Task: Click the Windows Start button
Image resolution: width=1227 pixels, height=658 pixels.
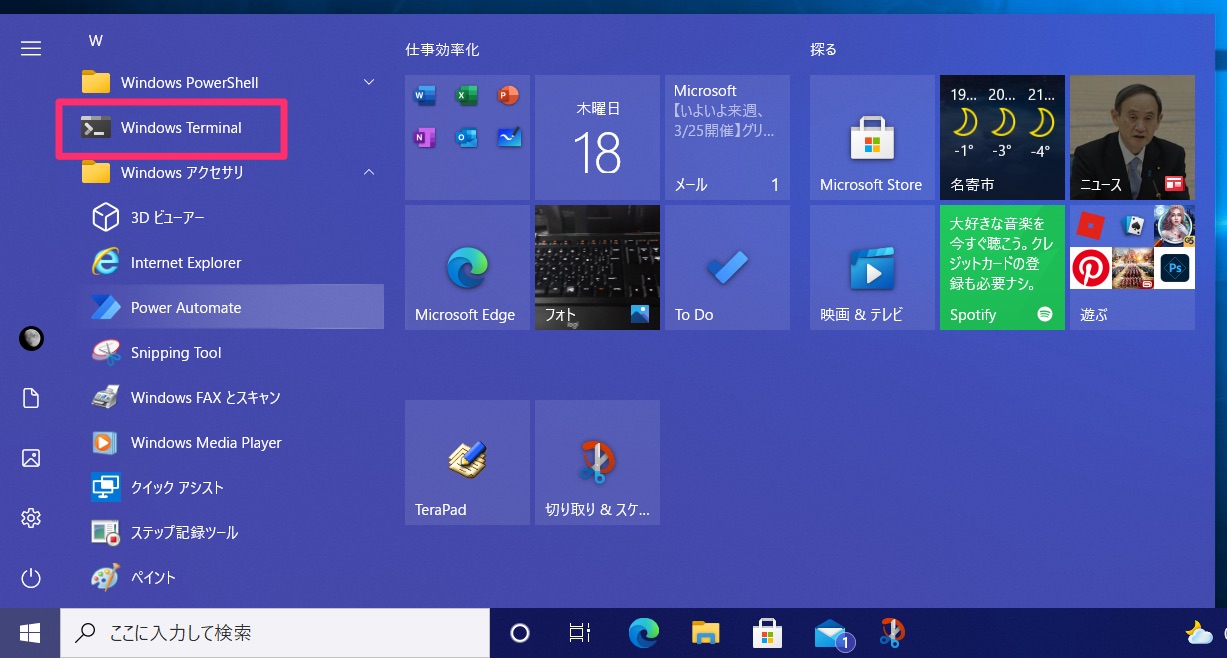Action: click(x=30, y=632)
